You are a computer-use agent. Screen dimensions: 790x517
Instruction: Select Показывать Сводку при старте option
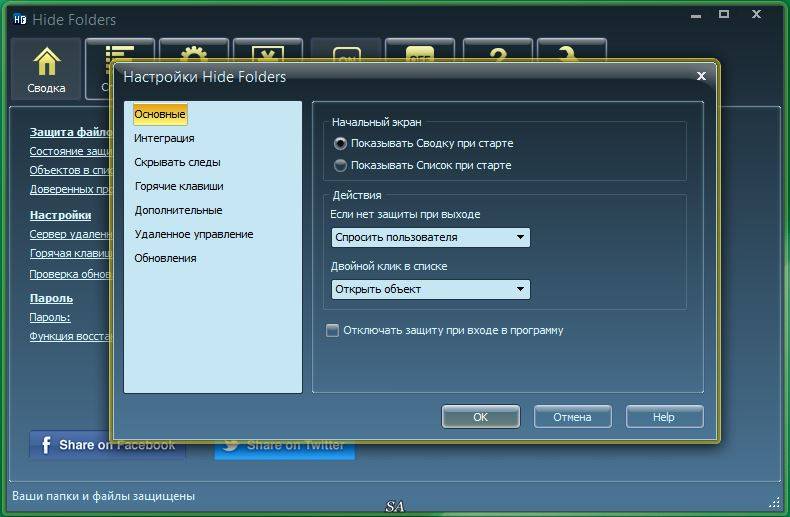(x=424, y=144)
